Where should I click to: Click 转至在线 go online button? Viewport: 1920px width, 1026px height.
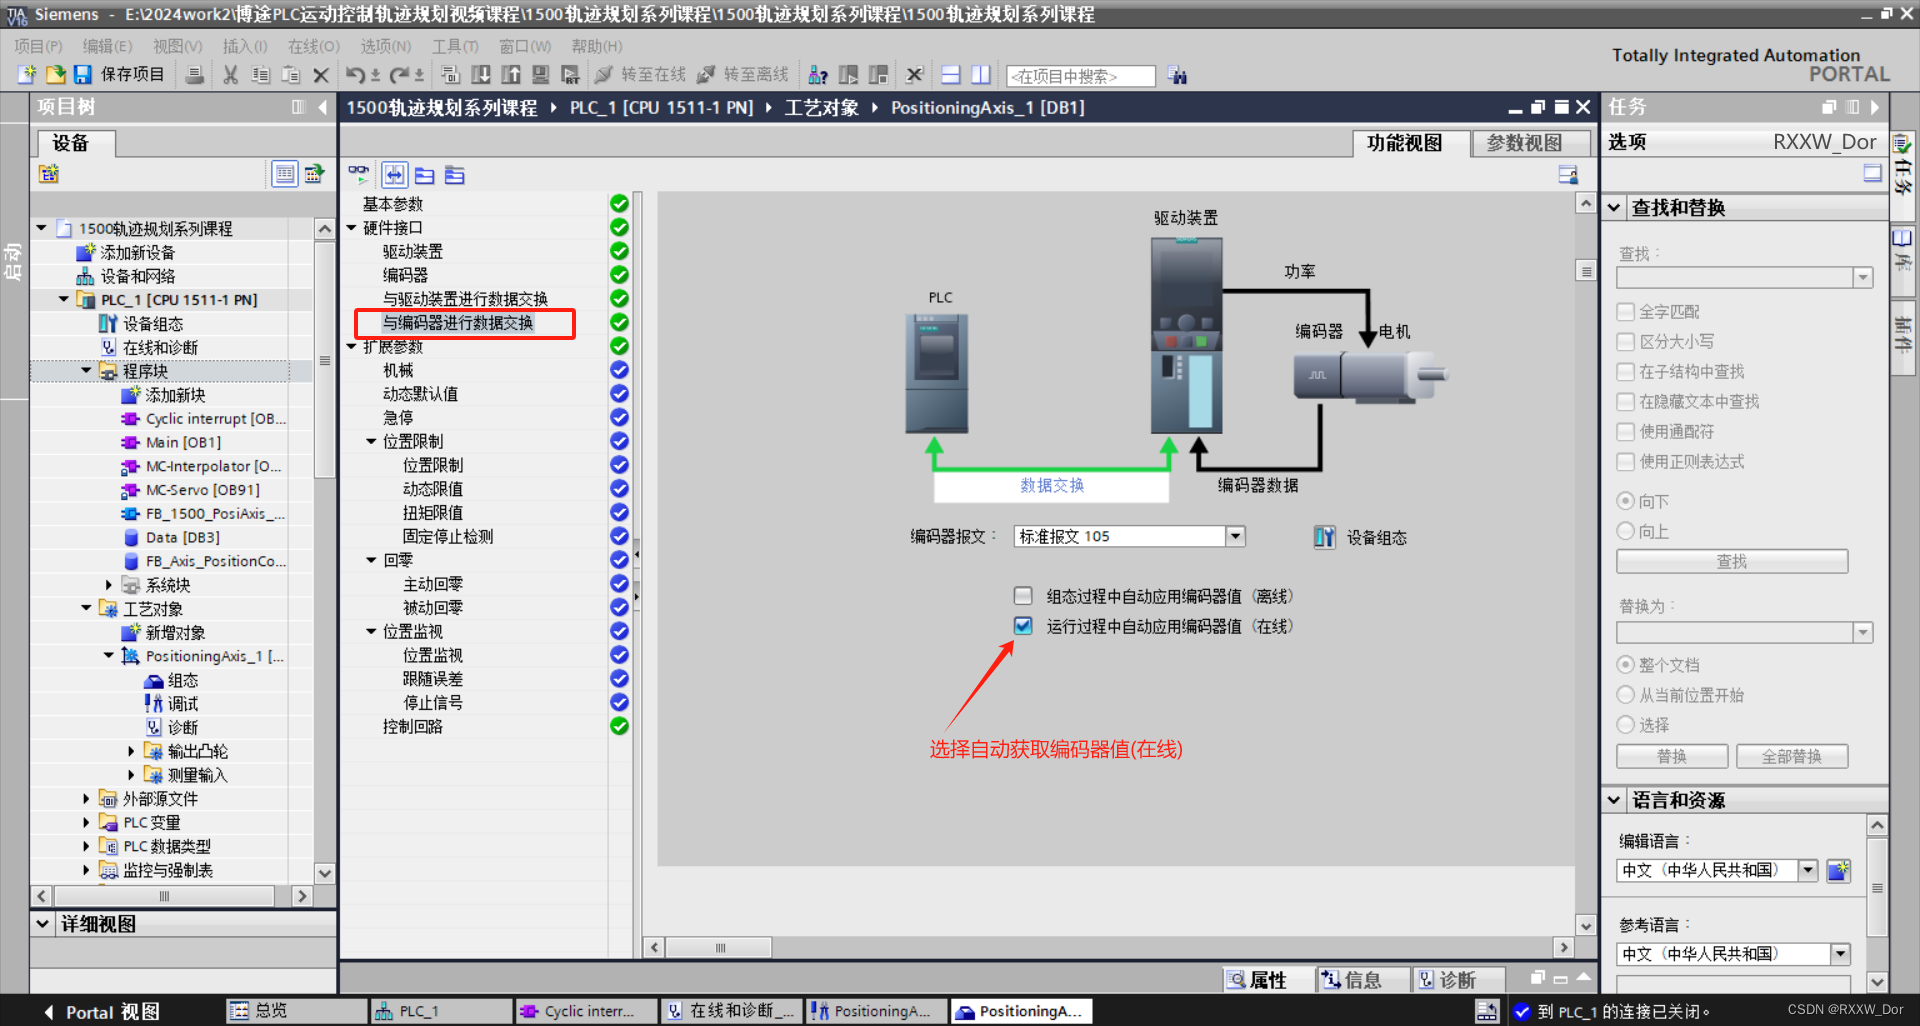coord(641,75)
